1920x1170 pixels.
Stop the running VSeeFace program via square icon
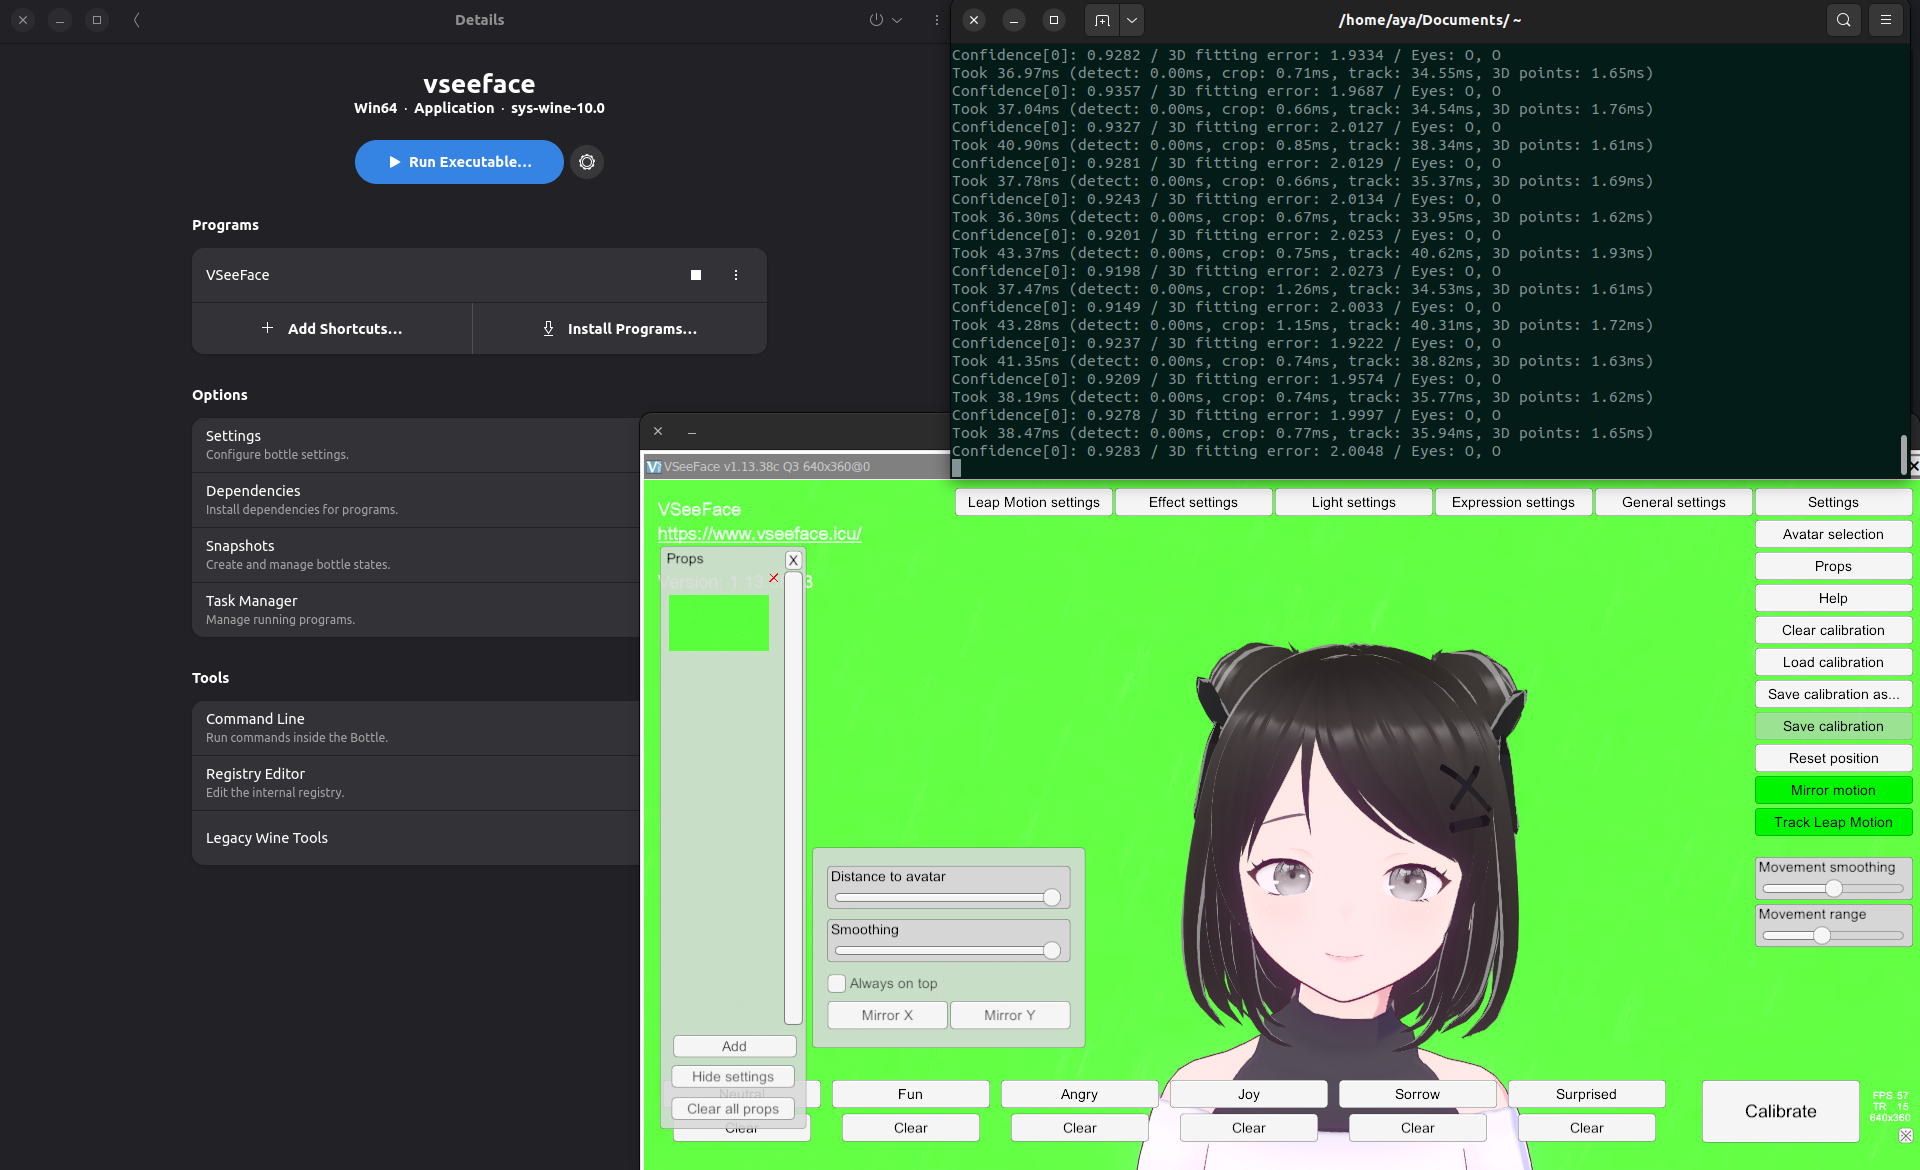(696, 275)
